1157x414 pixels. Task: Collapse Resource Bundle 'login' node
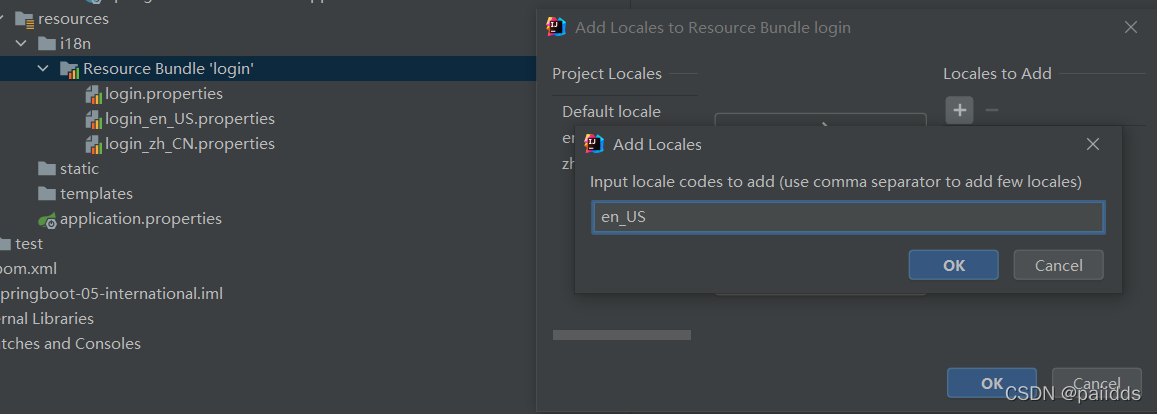[x=43, y=69]
